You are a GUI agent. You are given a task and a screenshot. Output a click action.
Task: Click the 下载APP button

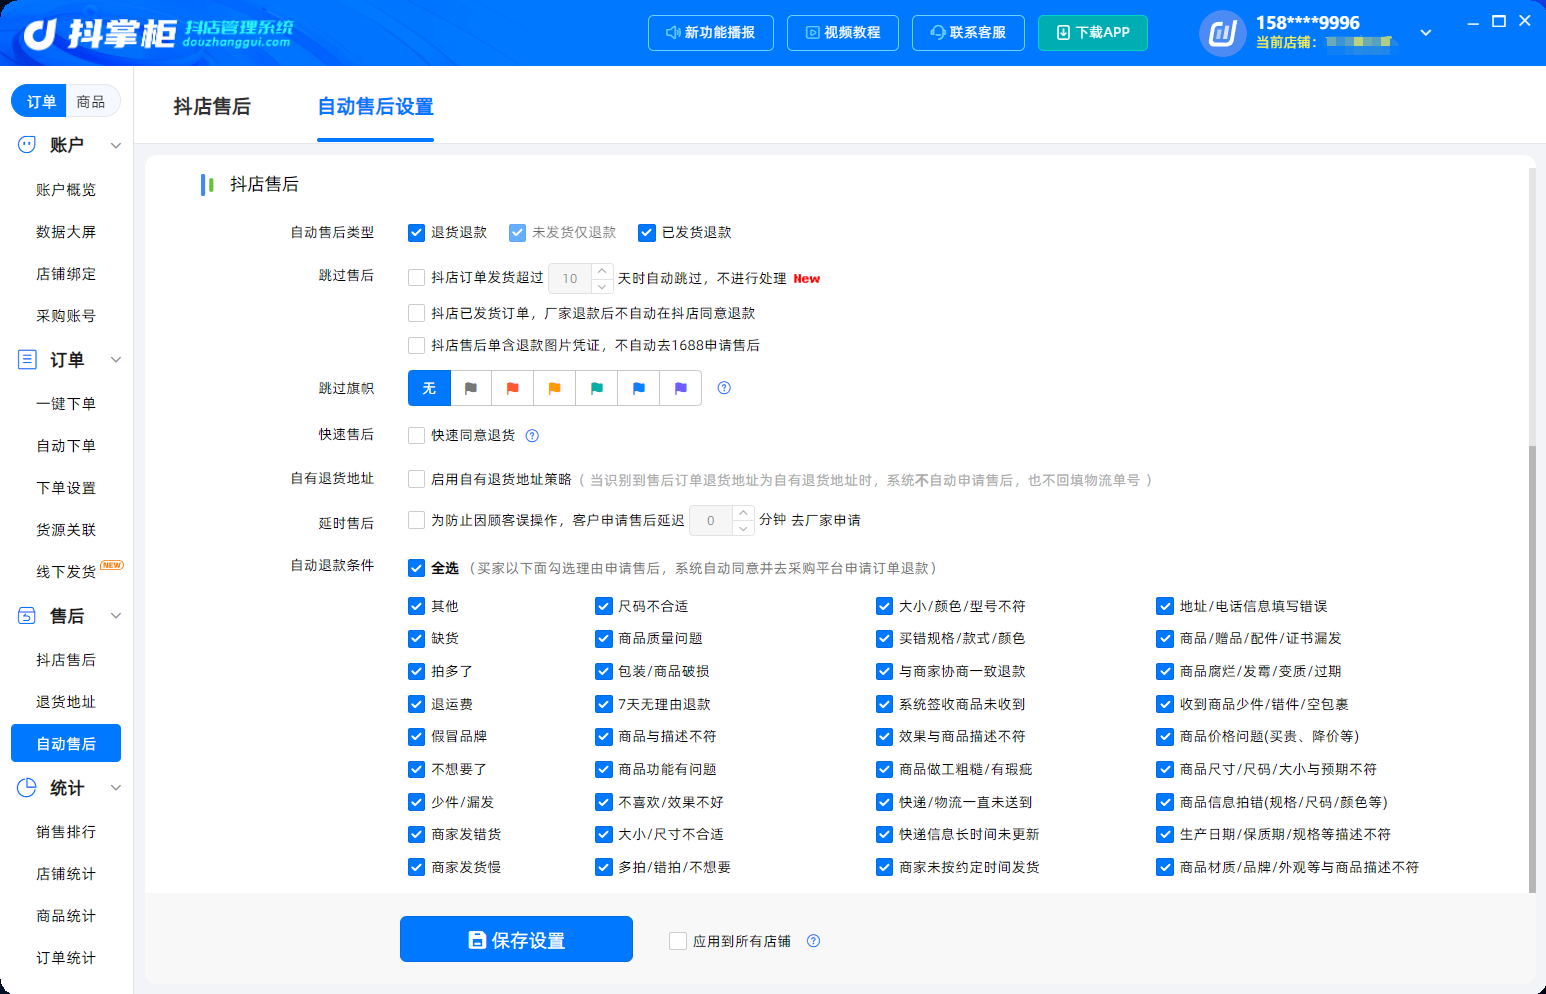[x=1093, y=33]
